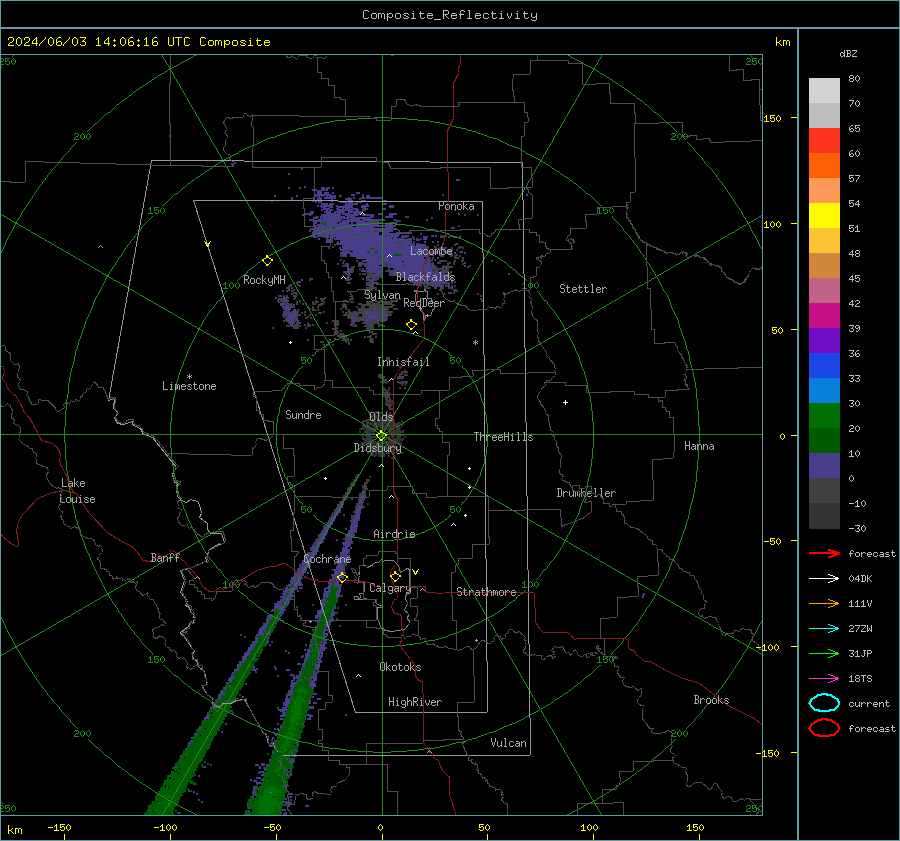The image size is (900, 841).
Task: Click the Calgary city label
Action: click(390, 588)
